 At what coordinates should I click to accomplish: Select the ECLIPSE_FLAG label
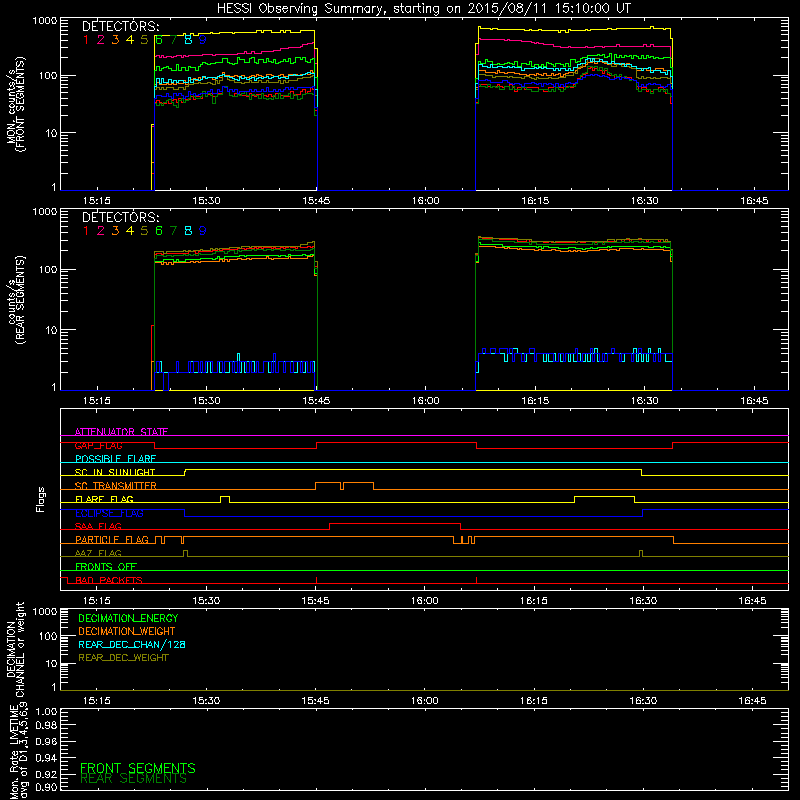109,513
